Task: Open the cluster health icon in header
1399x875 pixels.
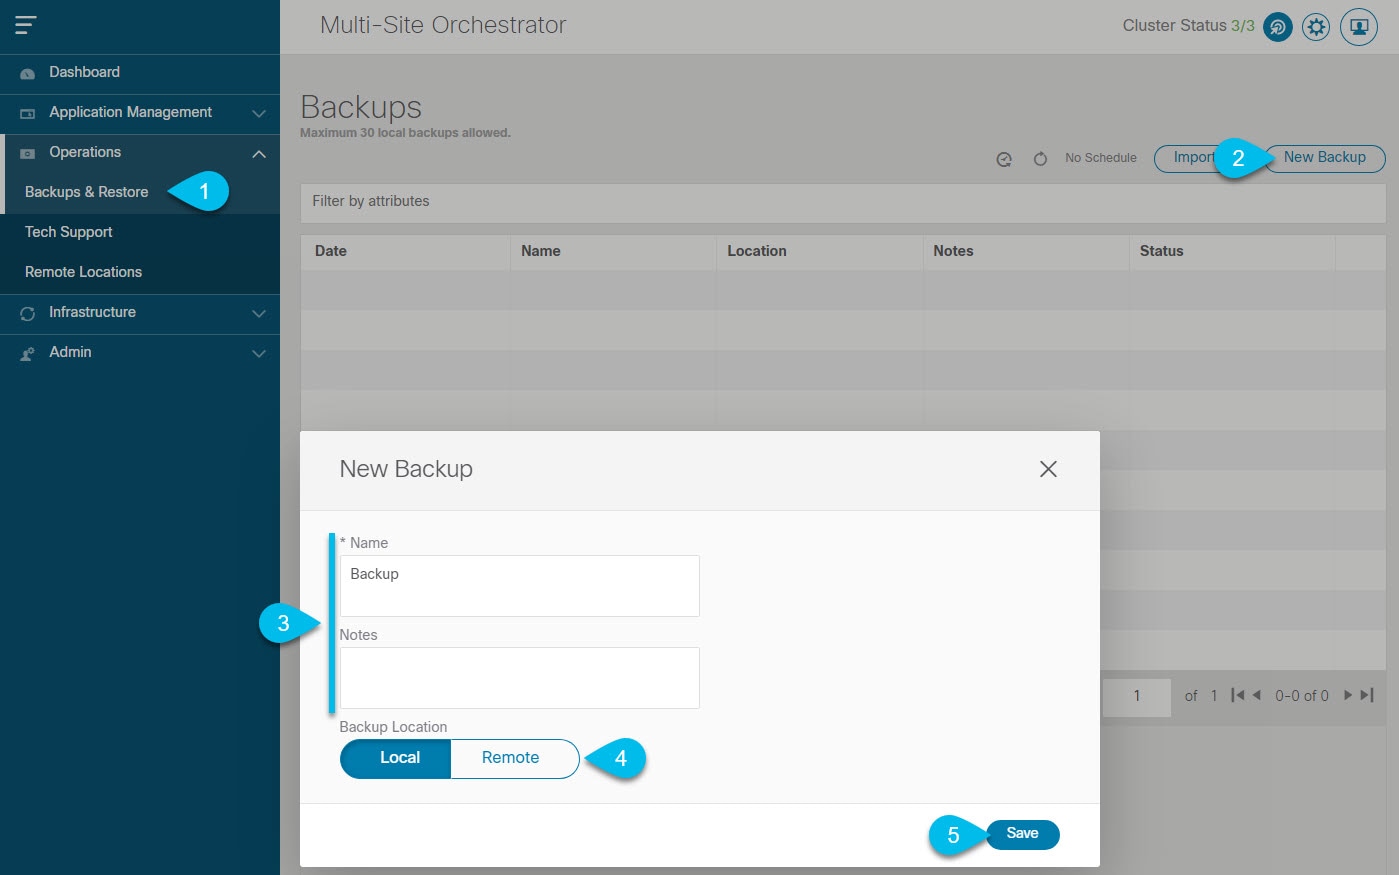Action: pos(1277,27)
